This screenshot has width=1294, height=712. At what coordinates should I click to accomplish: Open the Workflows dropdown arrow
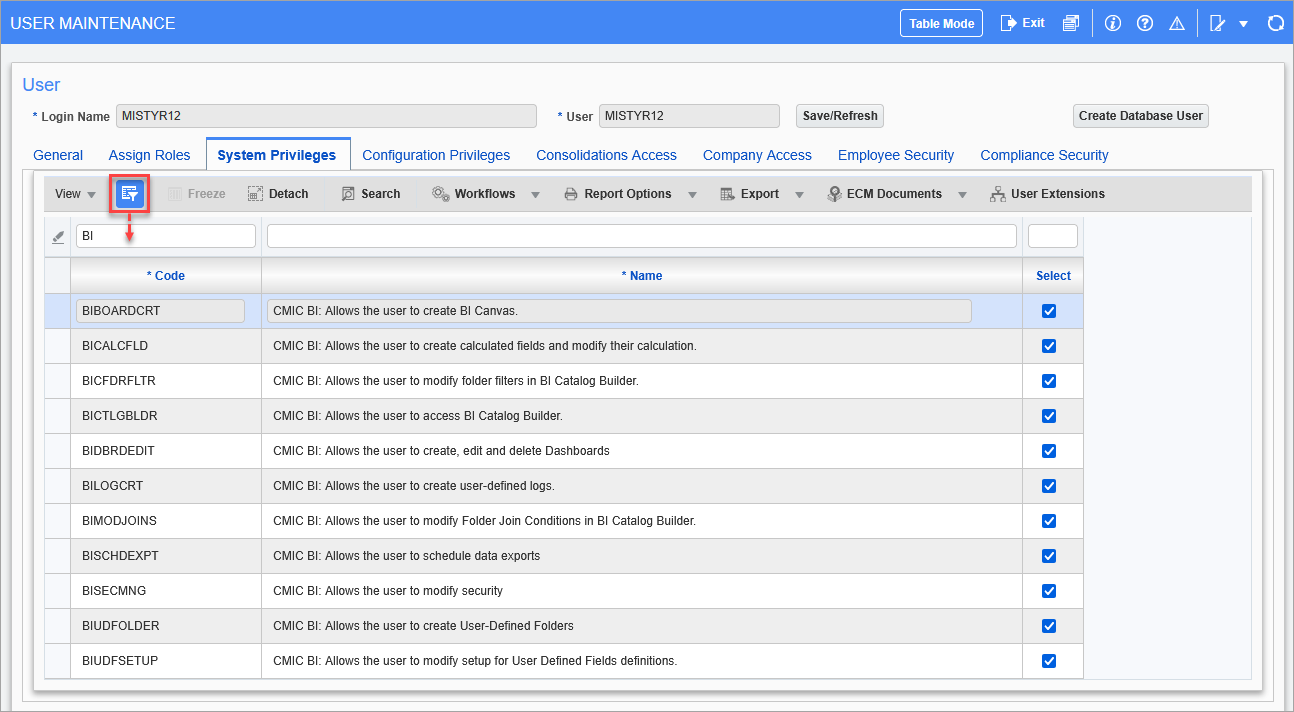pos(535,195)
